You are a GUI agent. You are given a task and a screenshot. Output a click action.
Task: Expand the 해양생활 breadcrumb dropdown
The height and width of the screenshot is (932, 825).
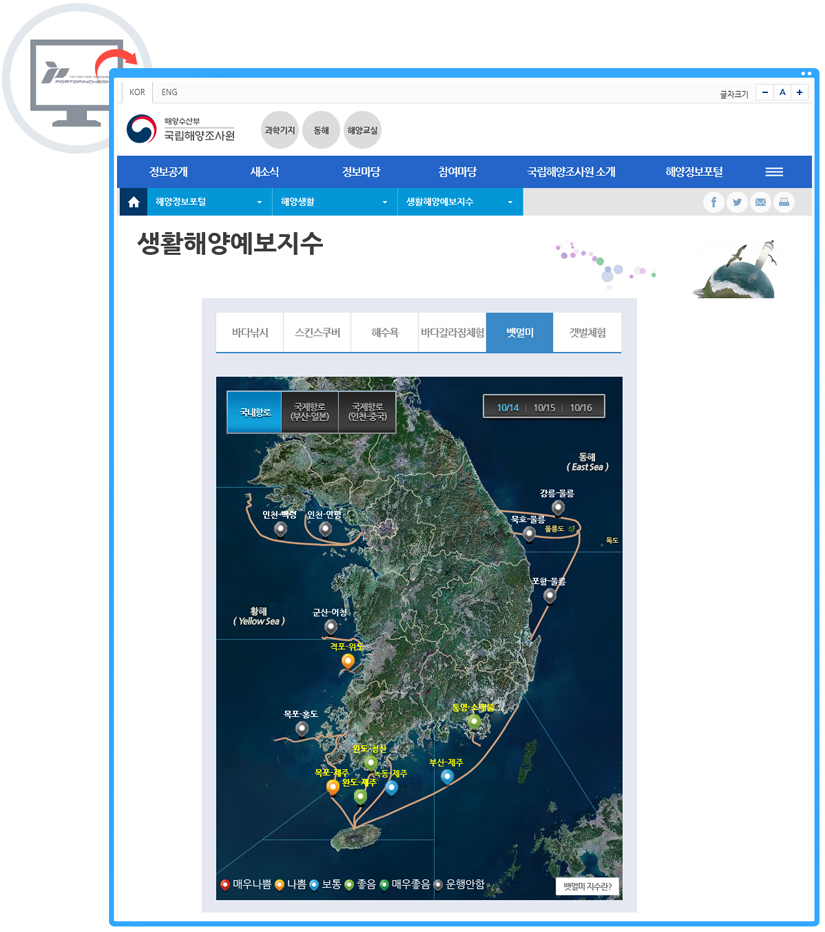[333, 202]
